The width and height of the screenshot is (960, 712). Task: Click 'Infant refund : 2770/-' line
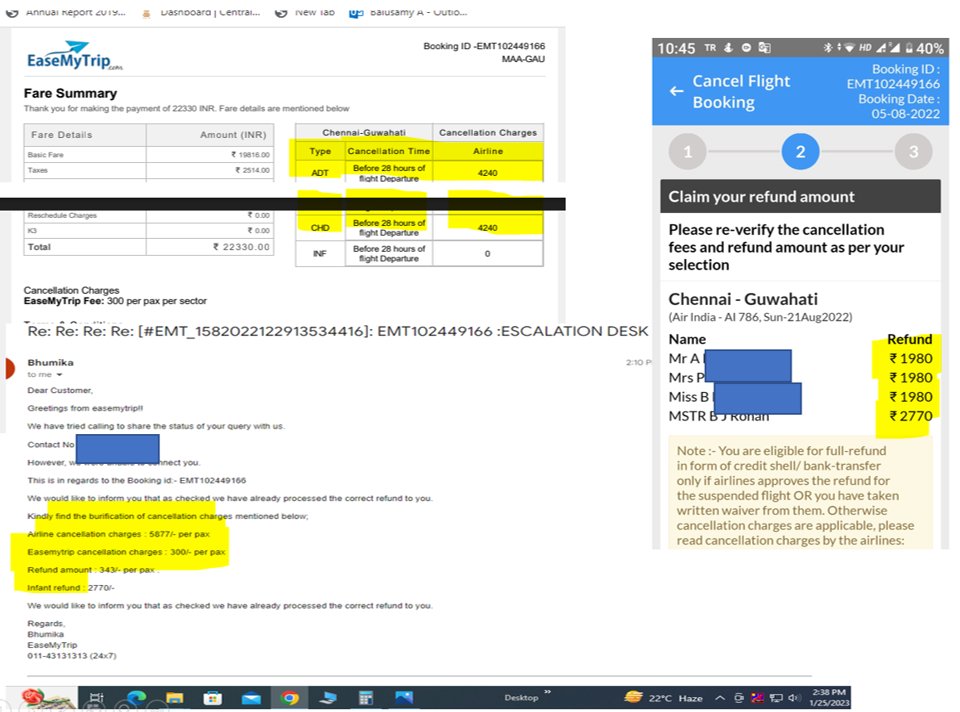point(70,588)
